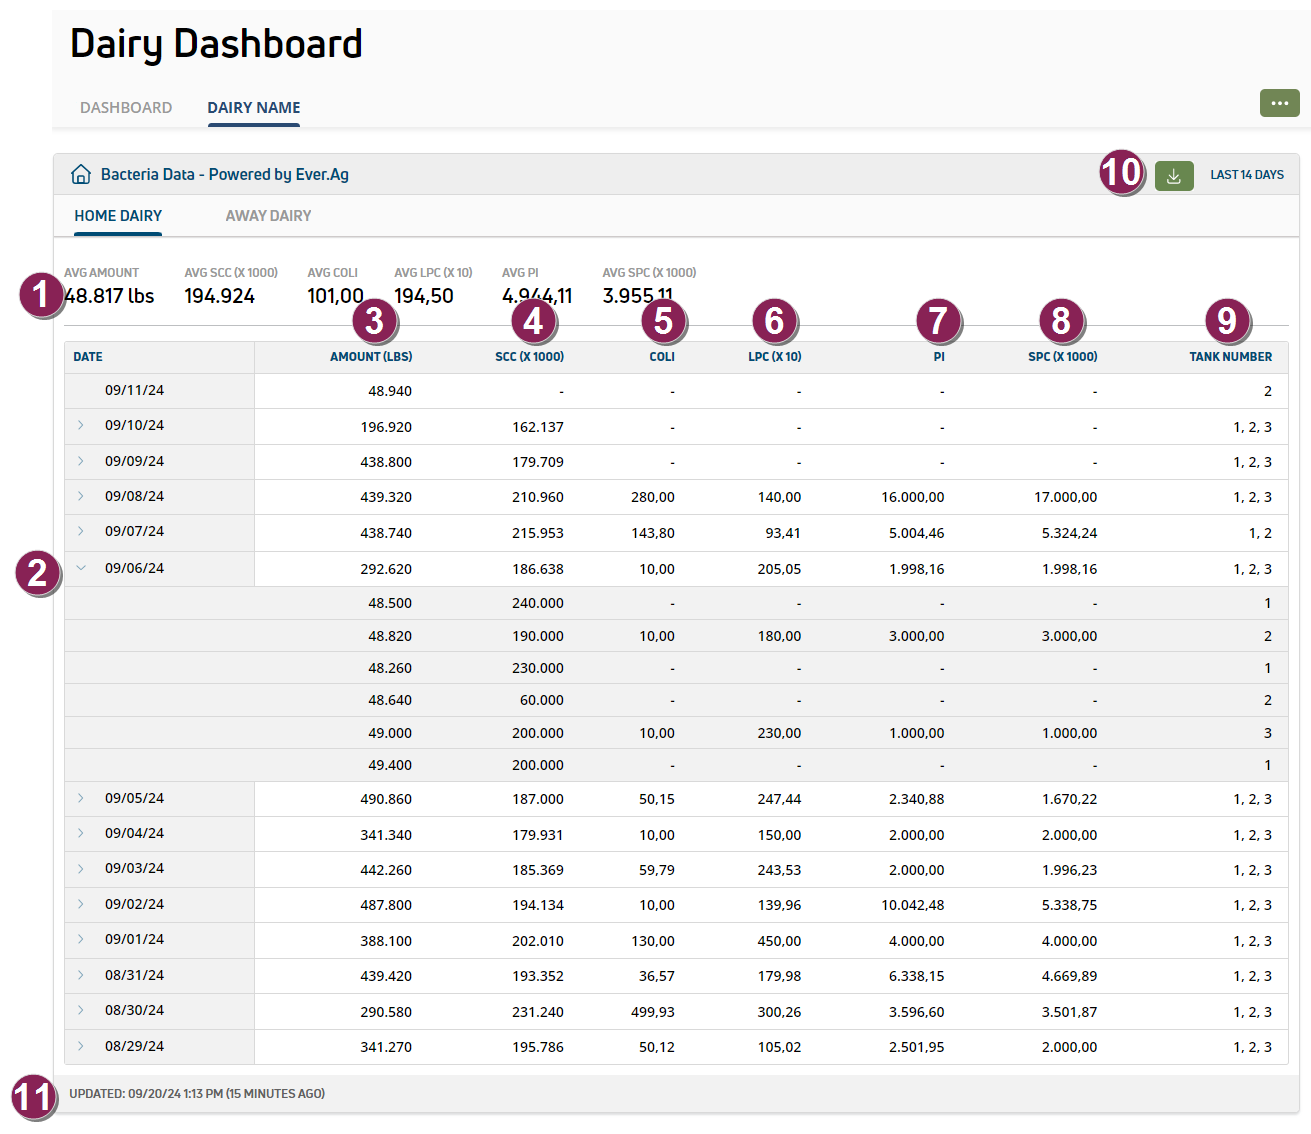Select the Home Dairy tab

pos(118,216)
